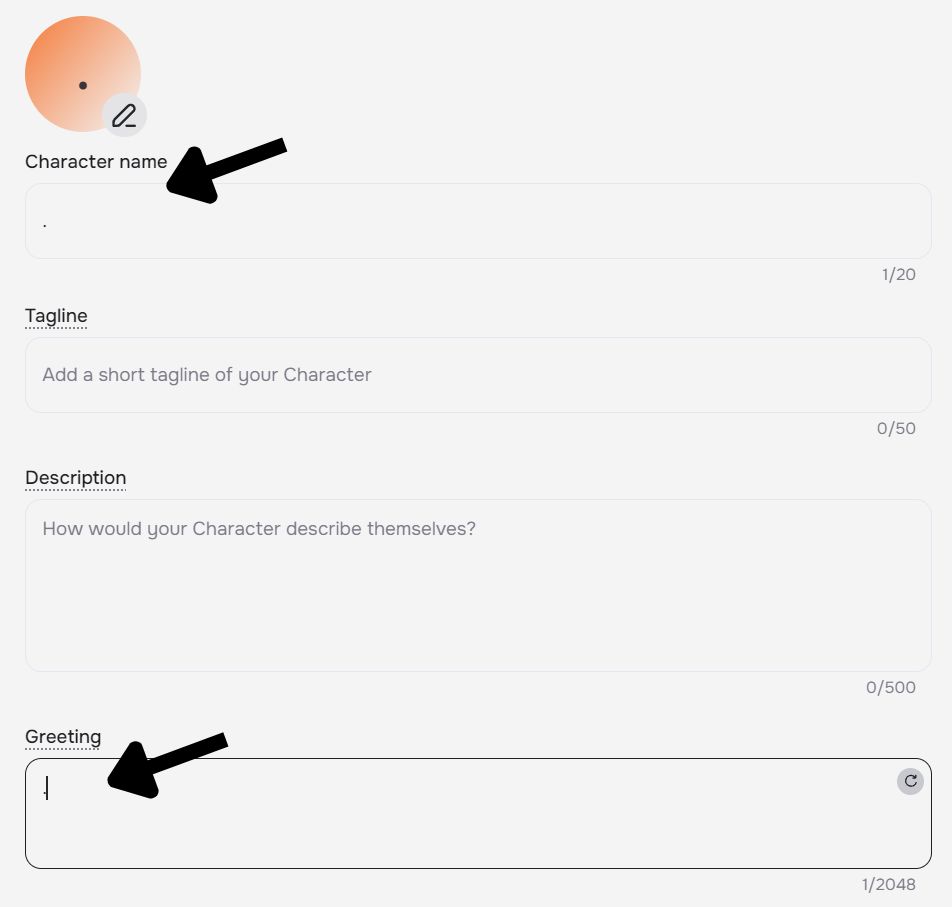Click the 0/50 tagline counter

[896, 429]
